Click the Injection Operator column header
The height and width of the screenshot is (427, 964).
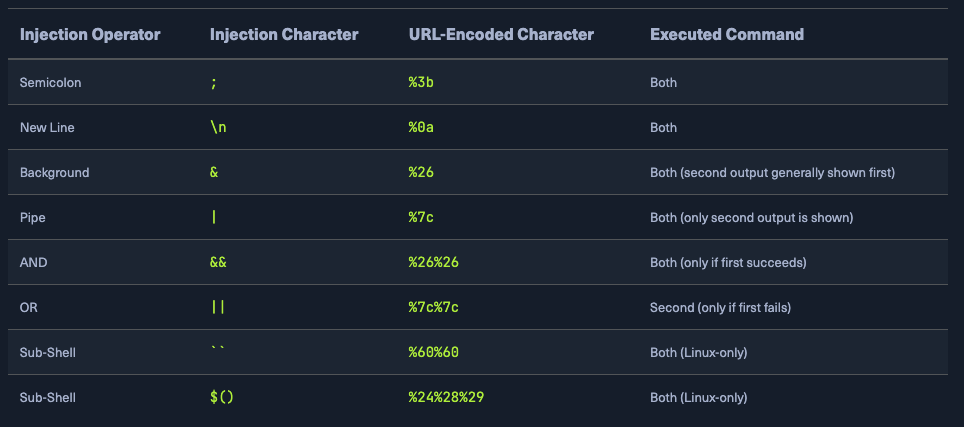coord(90,35)
